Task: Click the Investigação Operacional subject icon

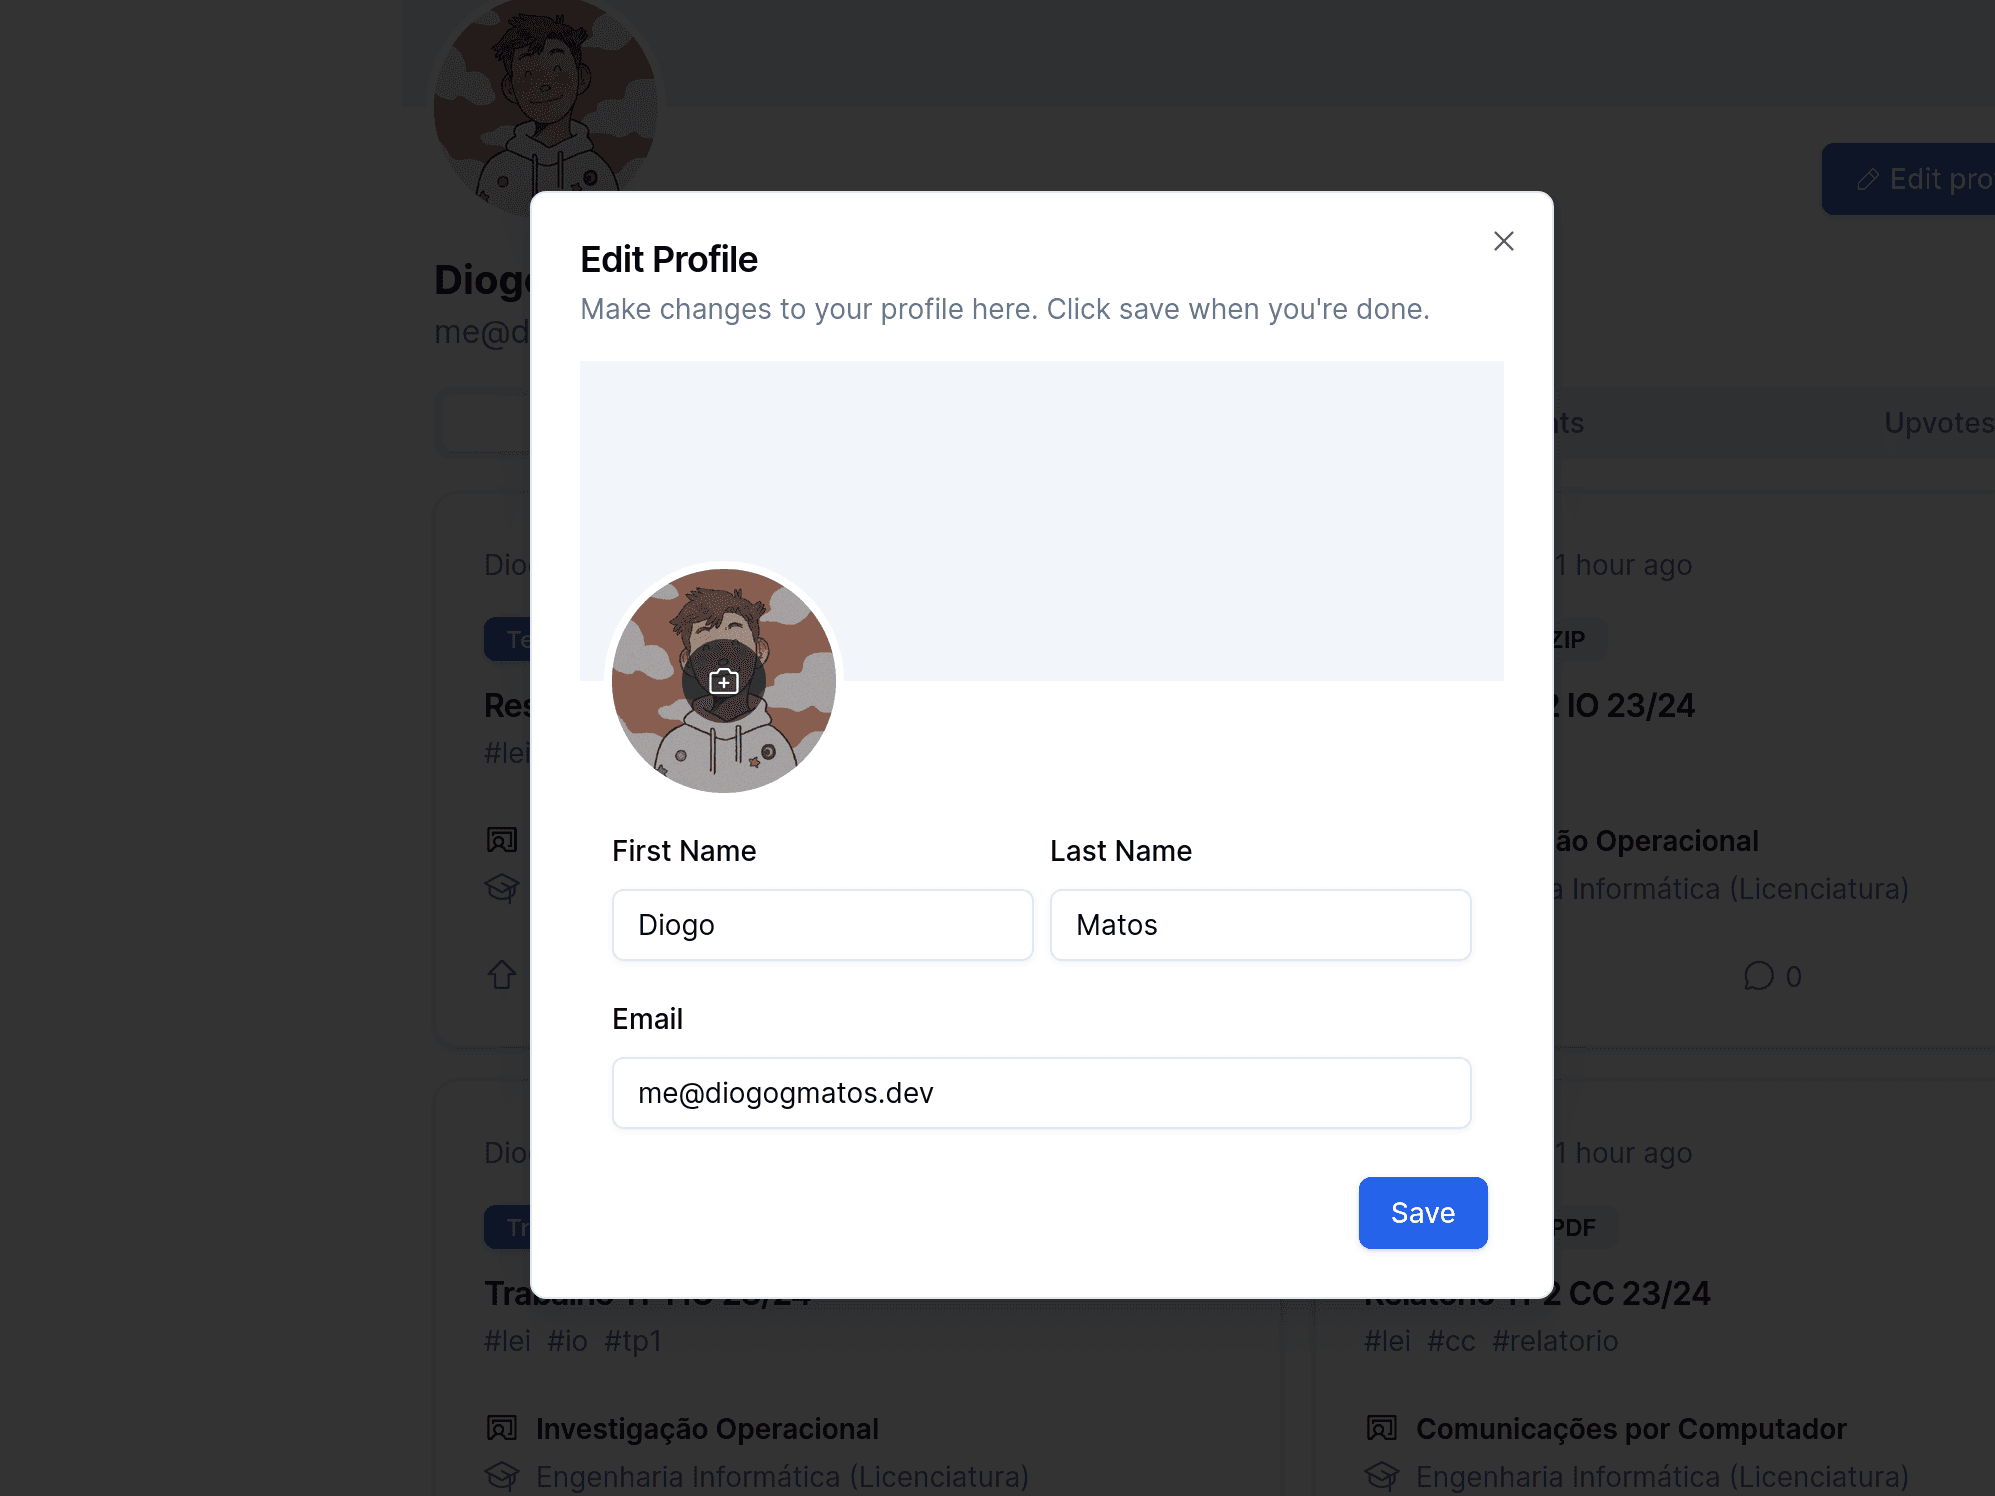Action: click(x=502, y=1429)
